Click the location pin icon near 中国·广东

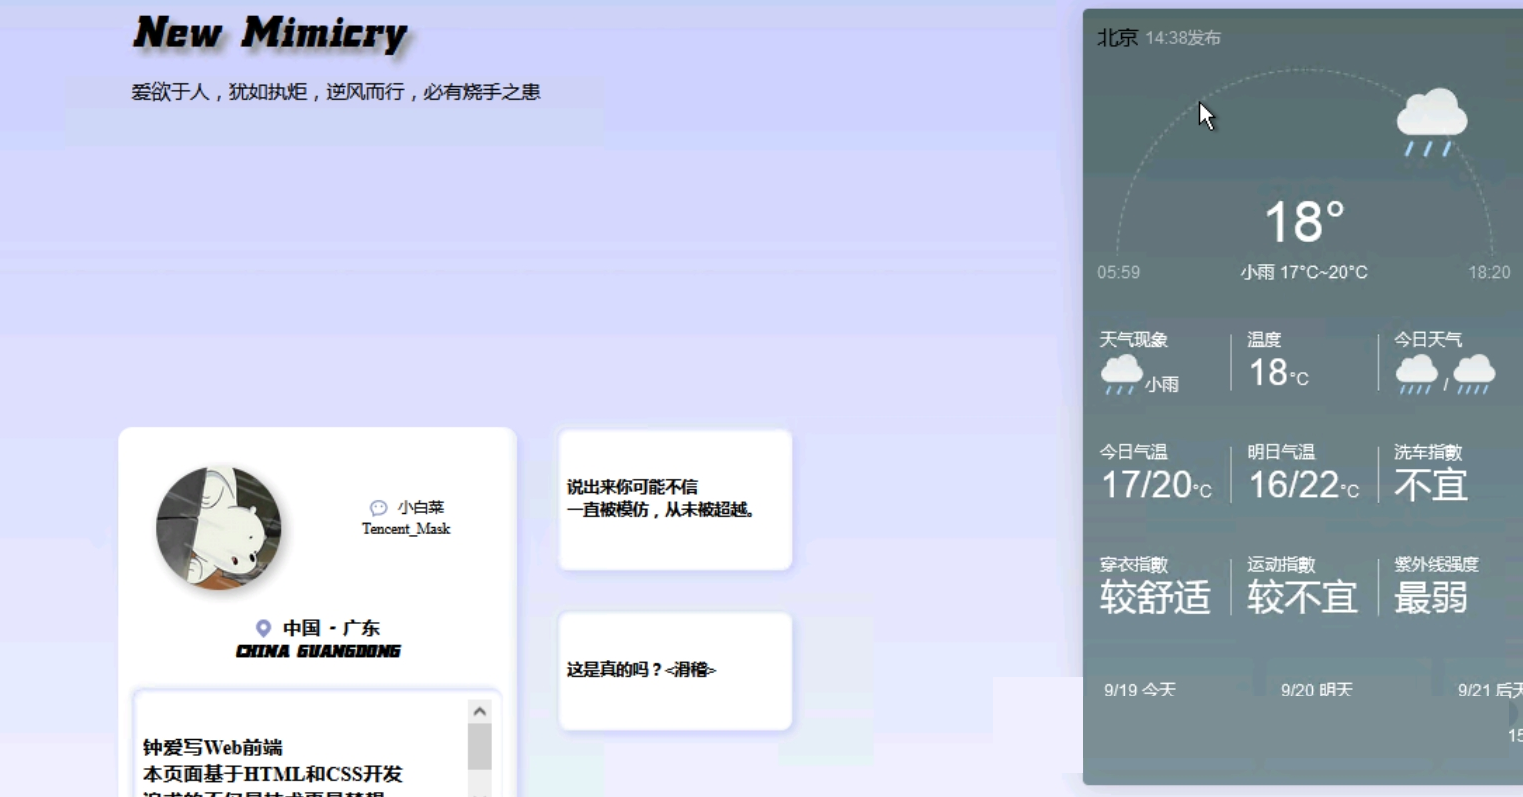263,628
